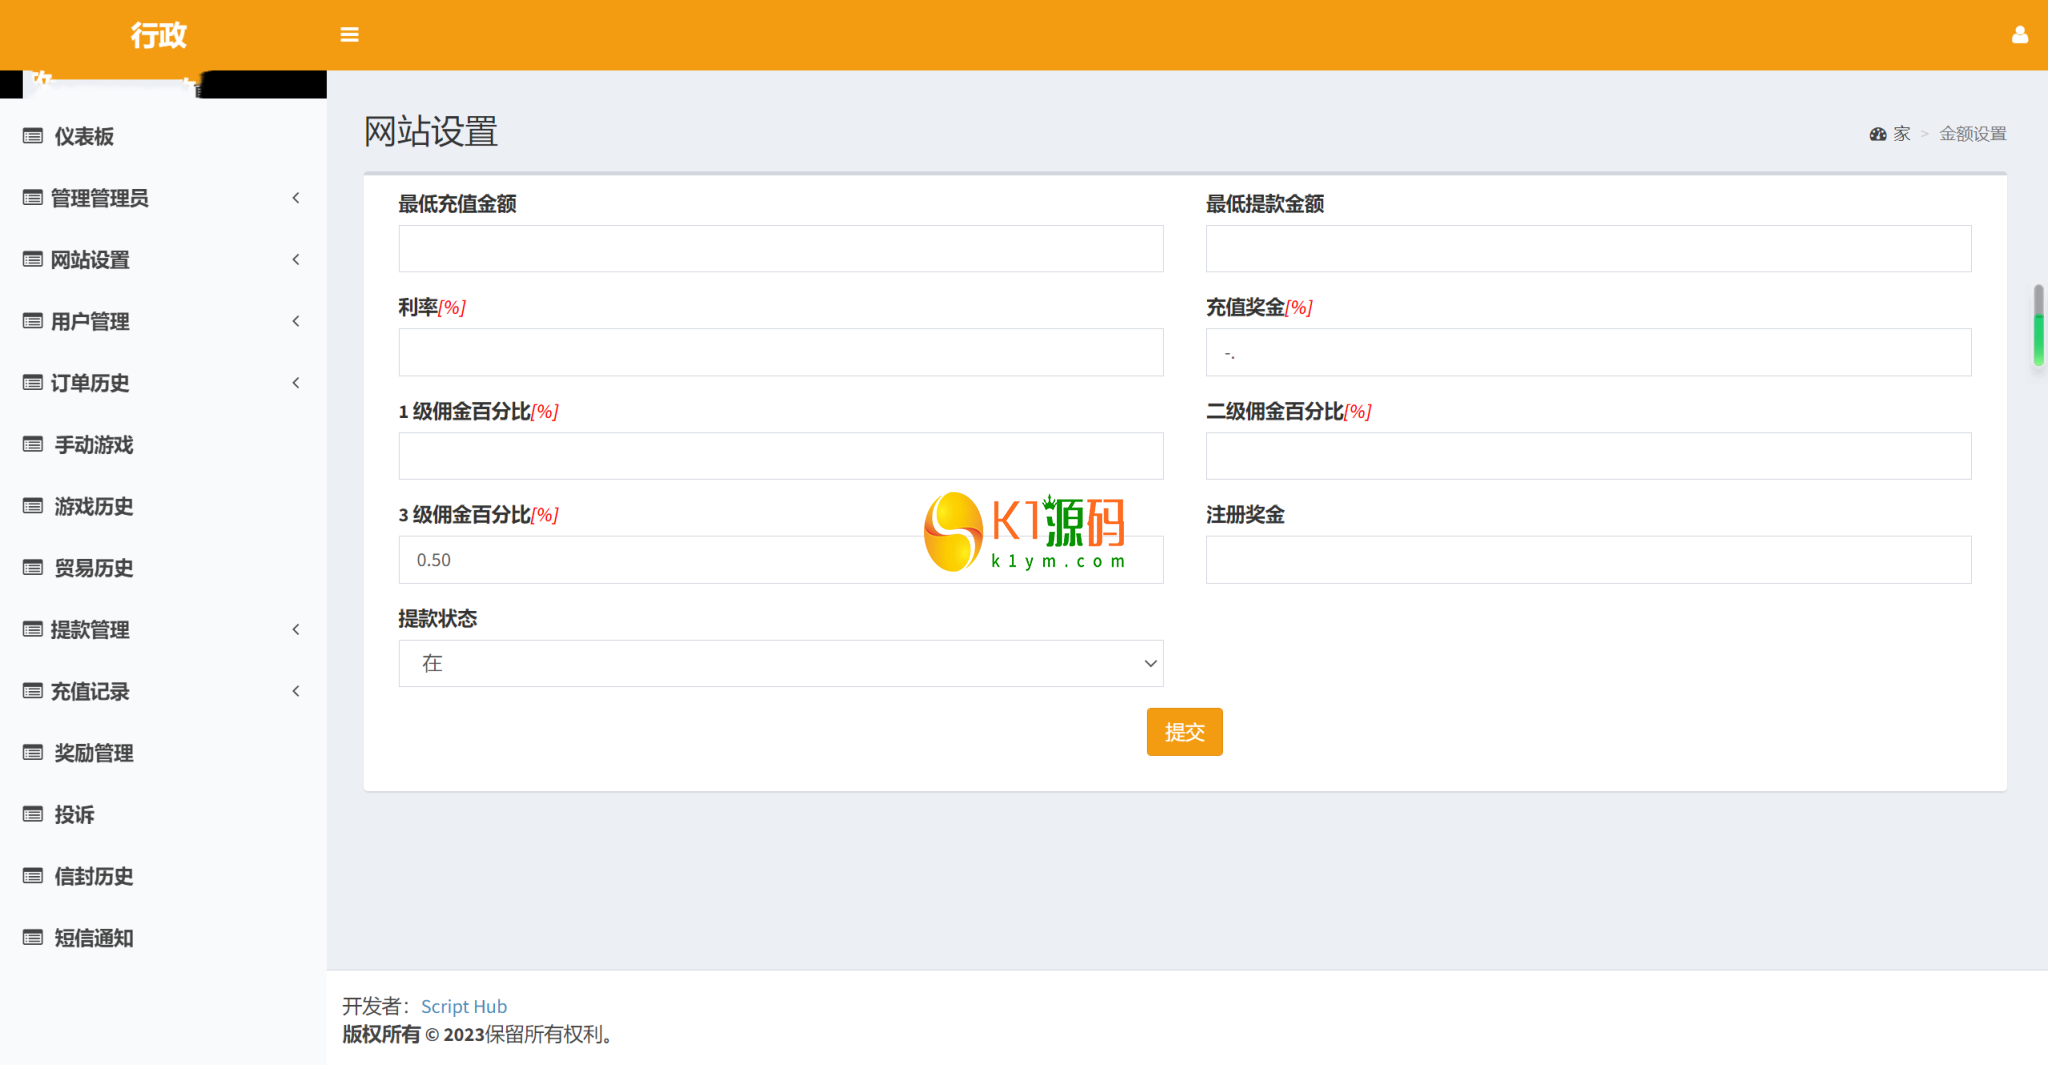Expand the 管理管理员 submenu chevron

[x=296, y=198]
